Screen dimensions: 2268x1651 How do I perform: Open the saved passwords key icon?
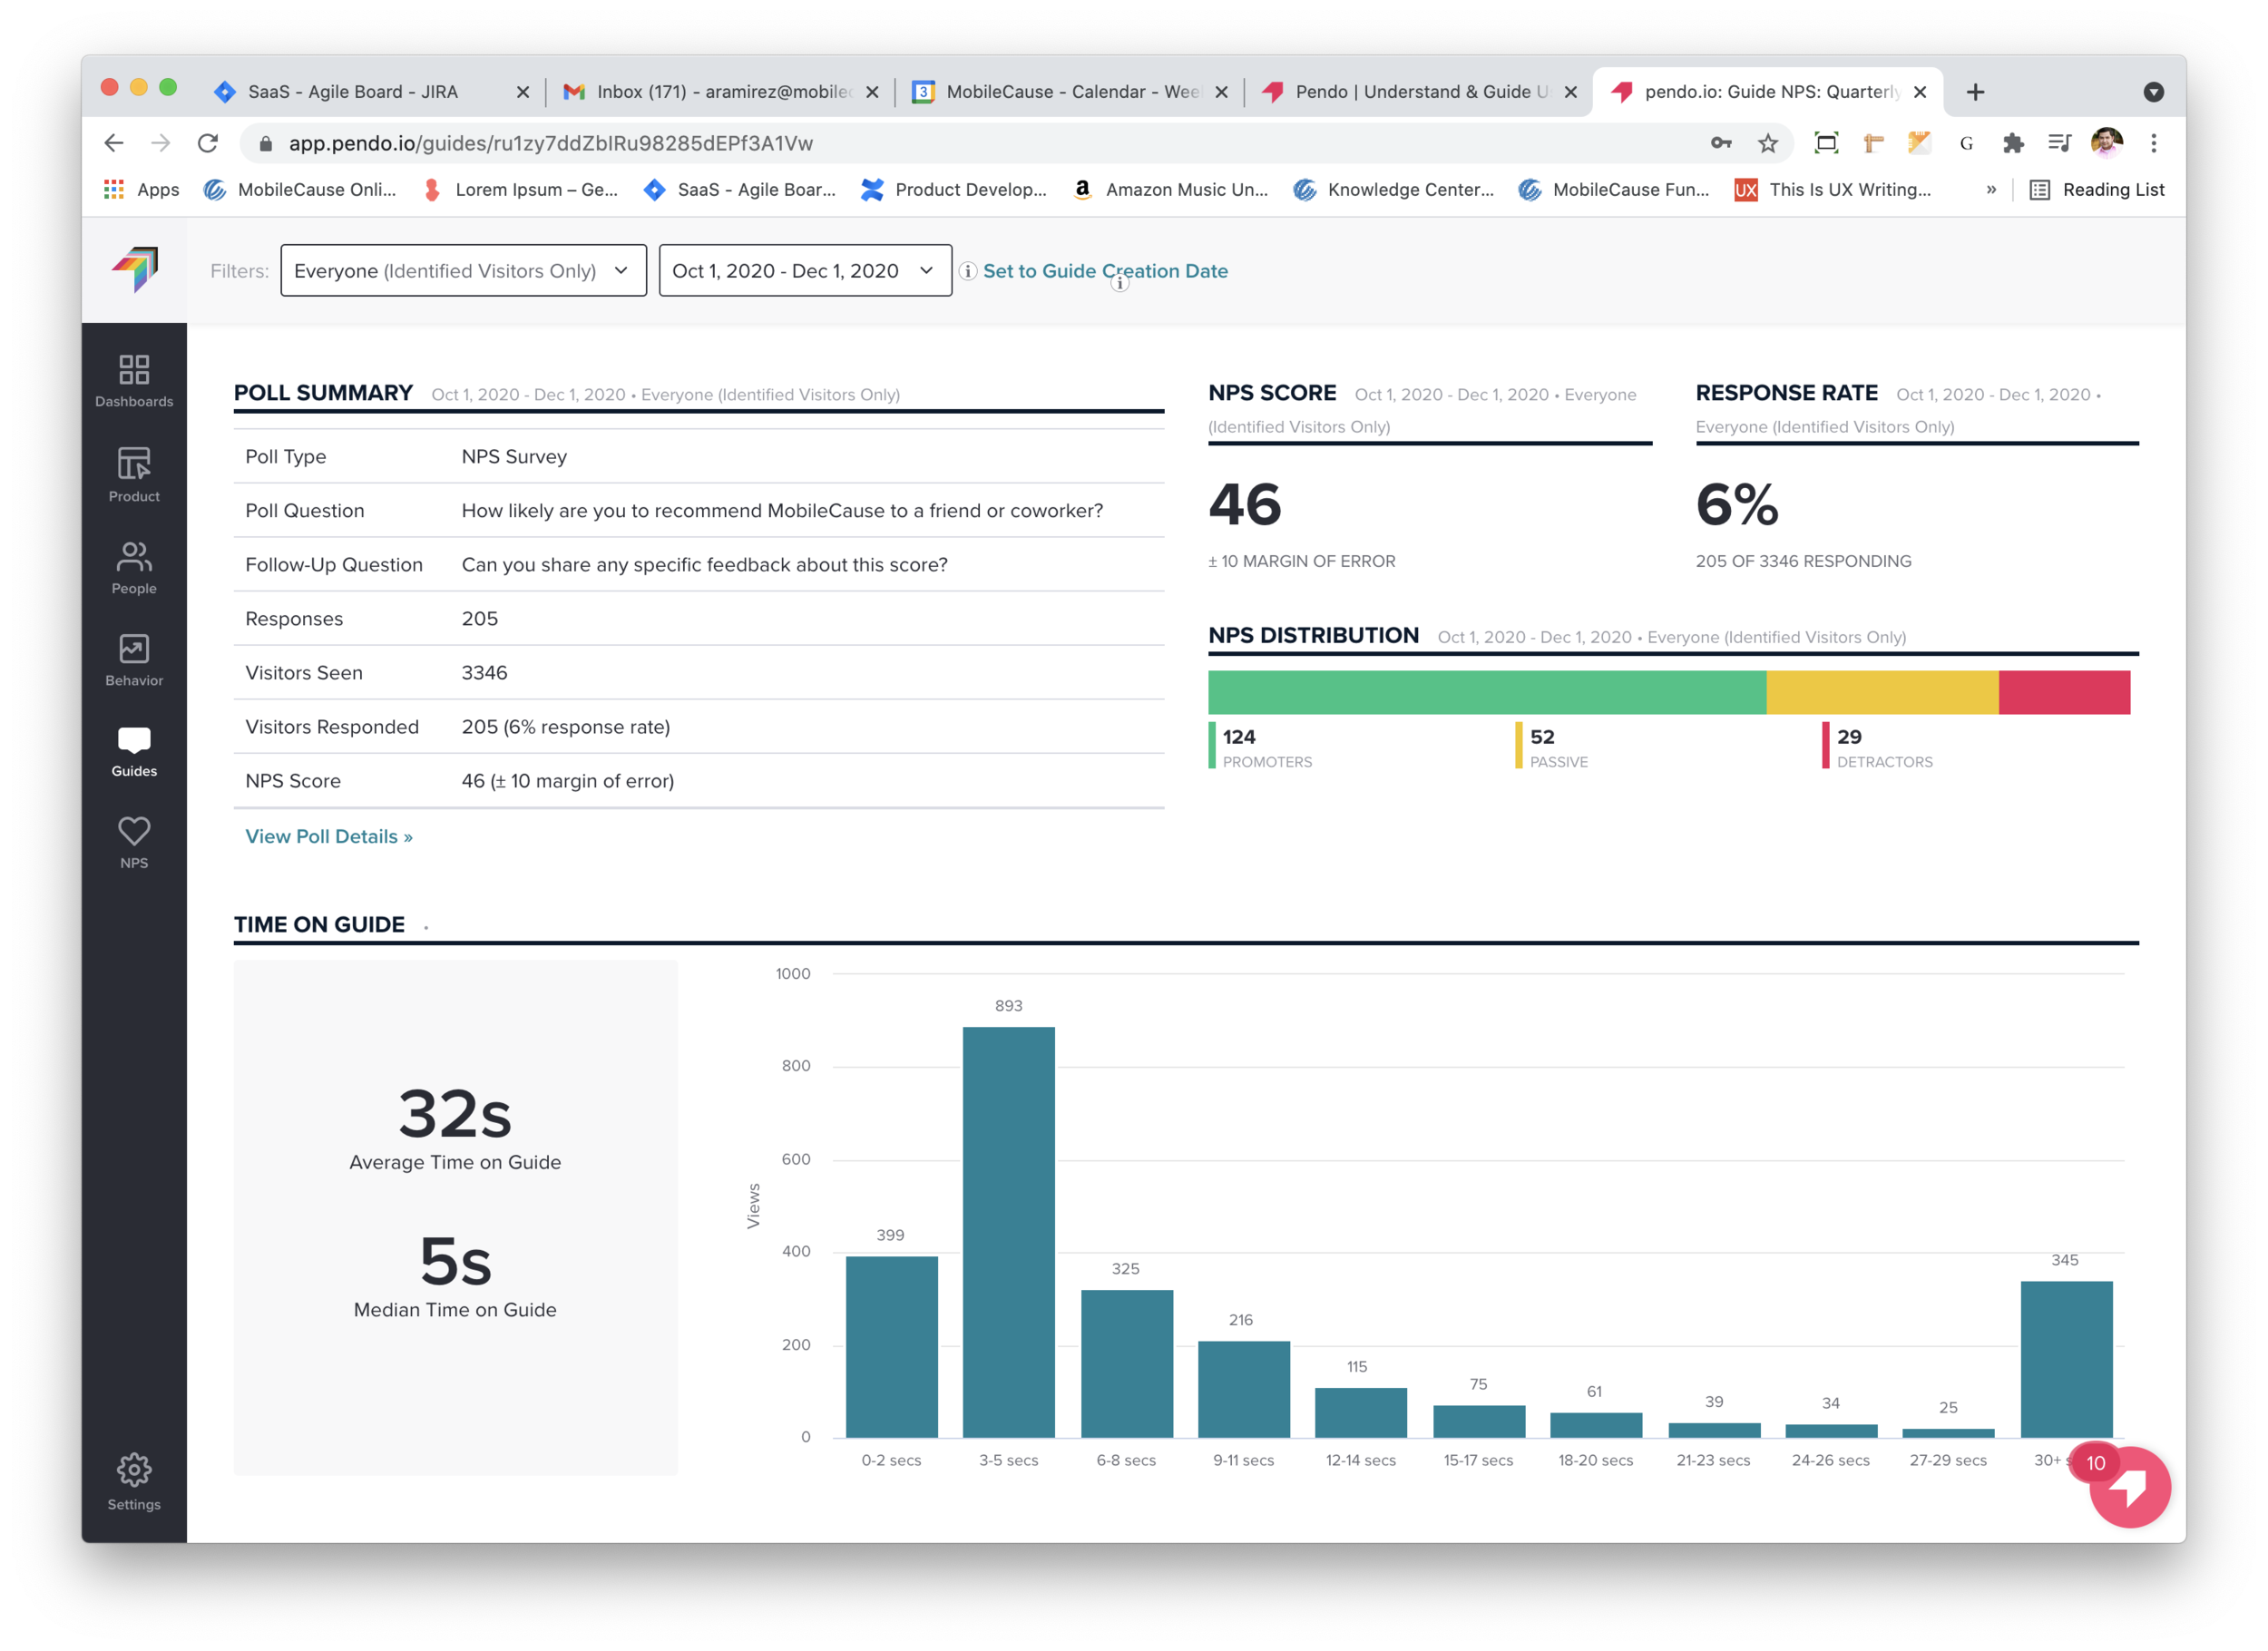(x=1721, y=143)
